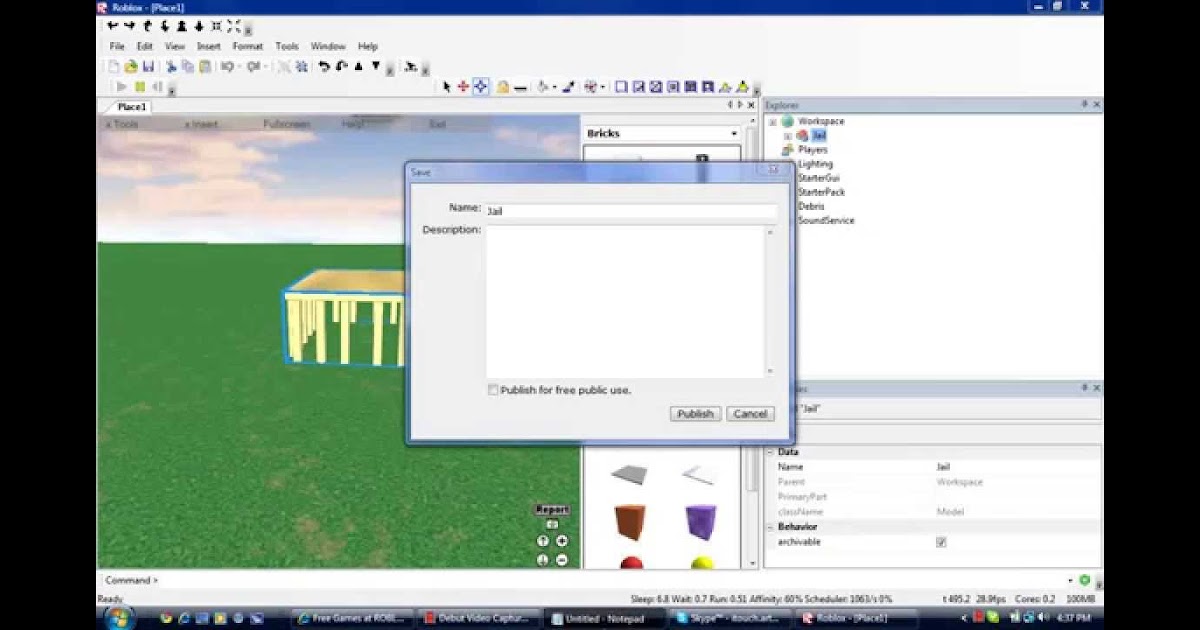The image size is (1200, 630).
Task: Click the color dropper tool icon
Action: pyautogui.click(x=569, y=87)
